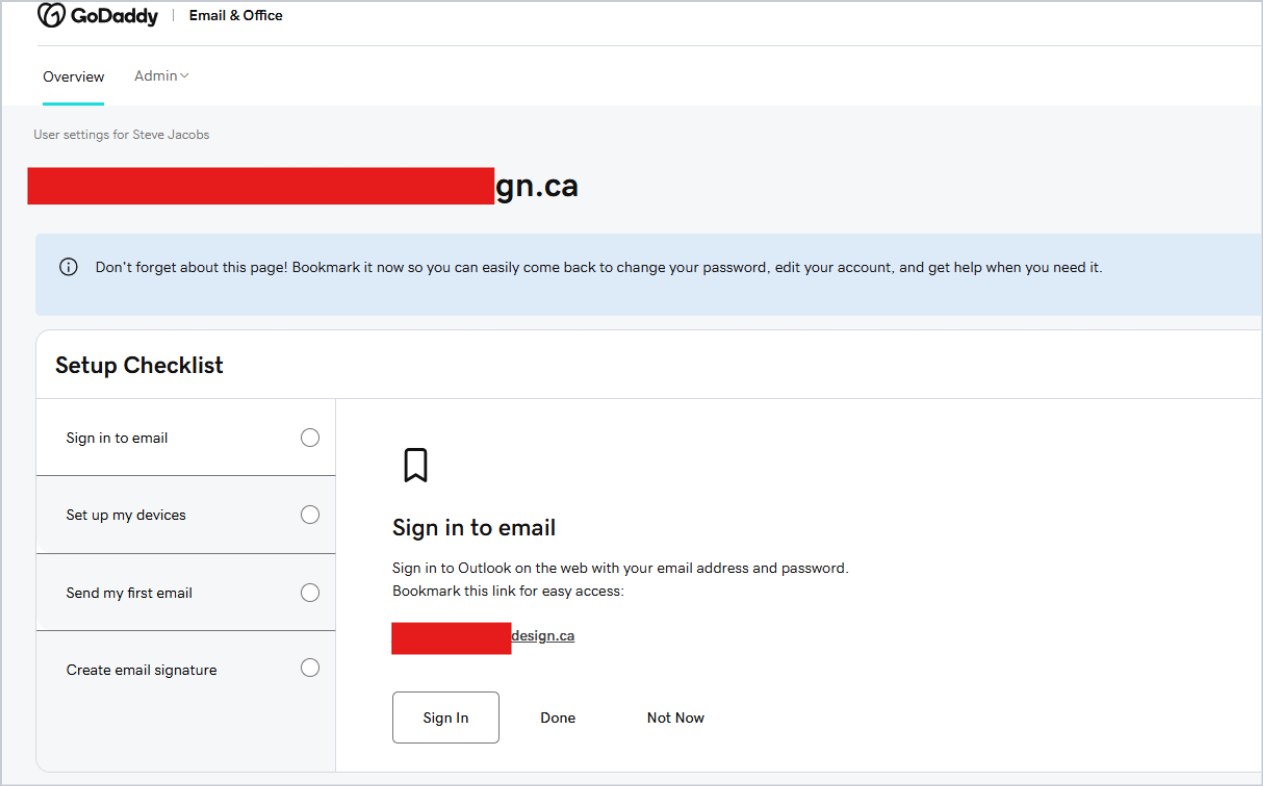Switch to the Overview tab

coord(73,77)
